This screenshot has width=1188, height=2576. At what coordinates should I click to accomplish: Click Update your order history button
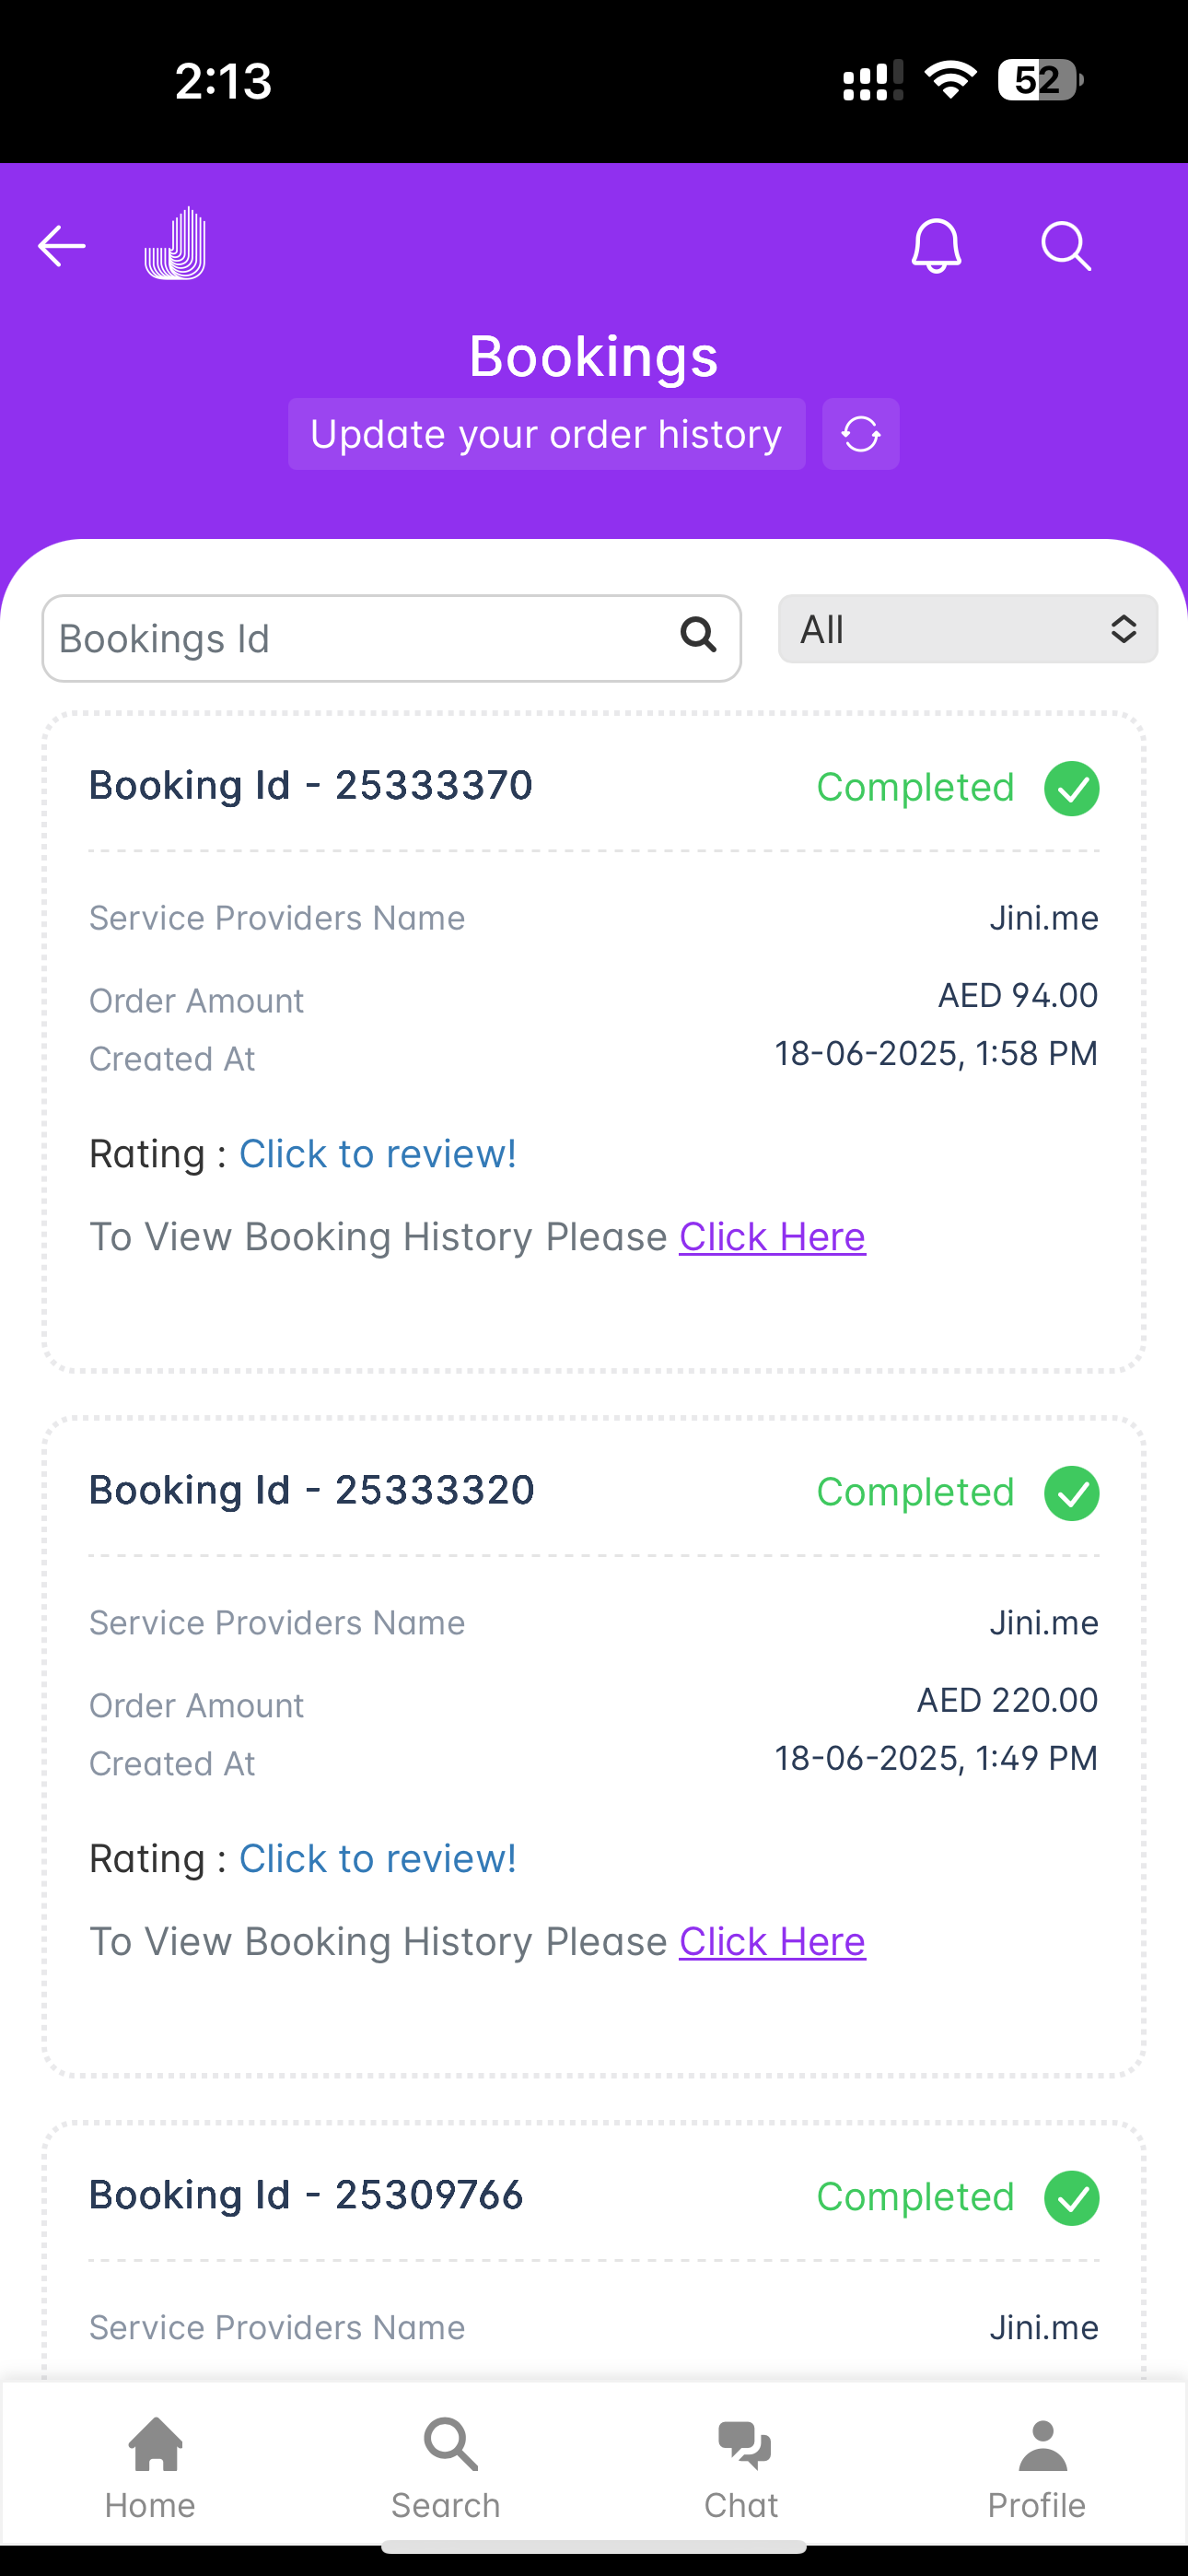547,434
